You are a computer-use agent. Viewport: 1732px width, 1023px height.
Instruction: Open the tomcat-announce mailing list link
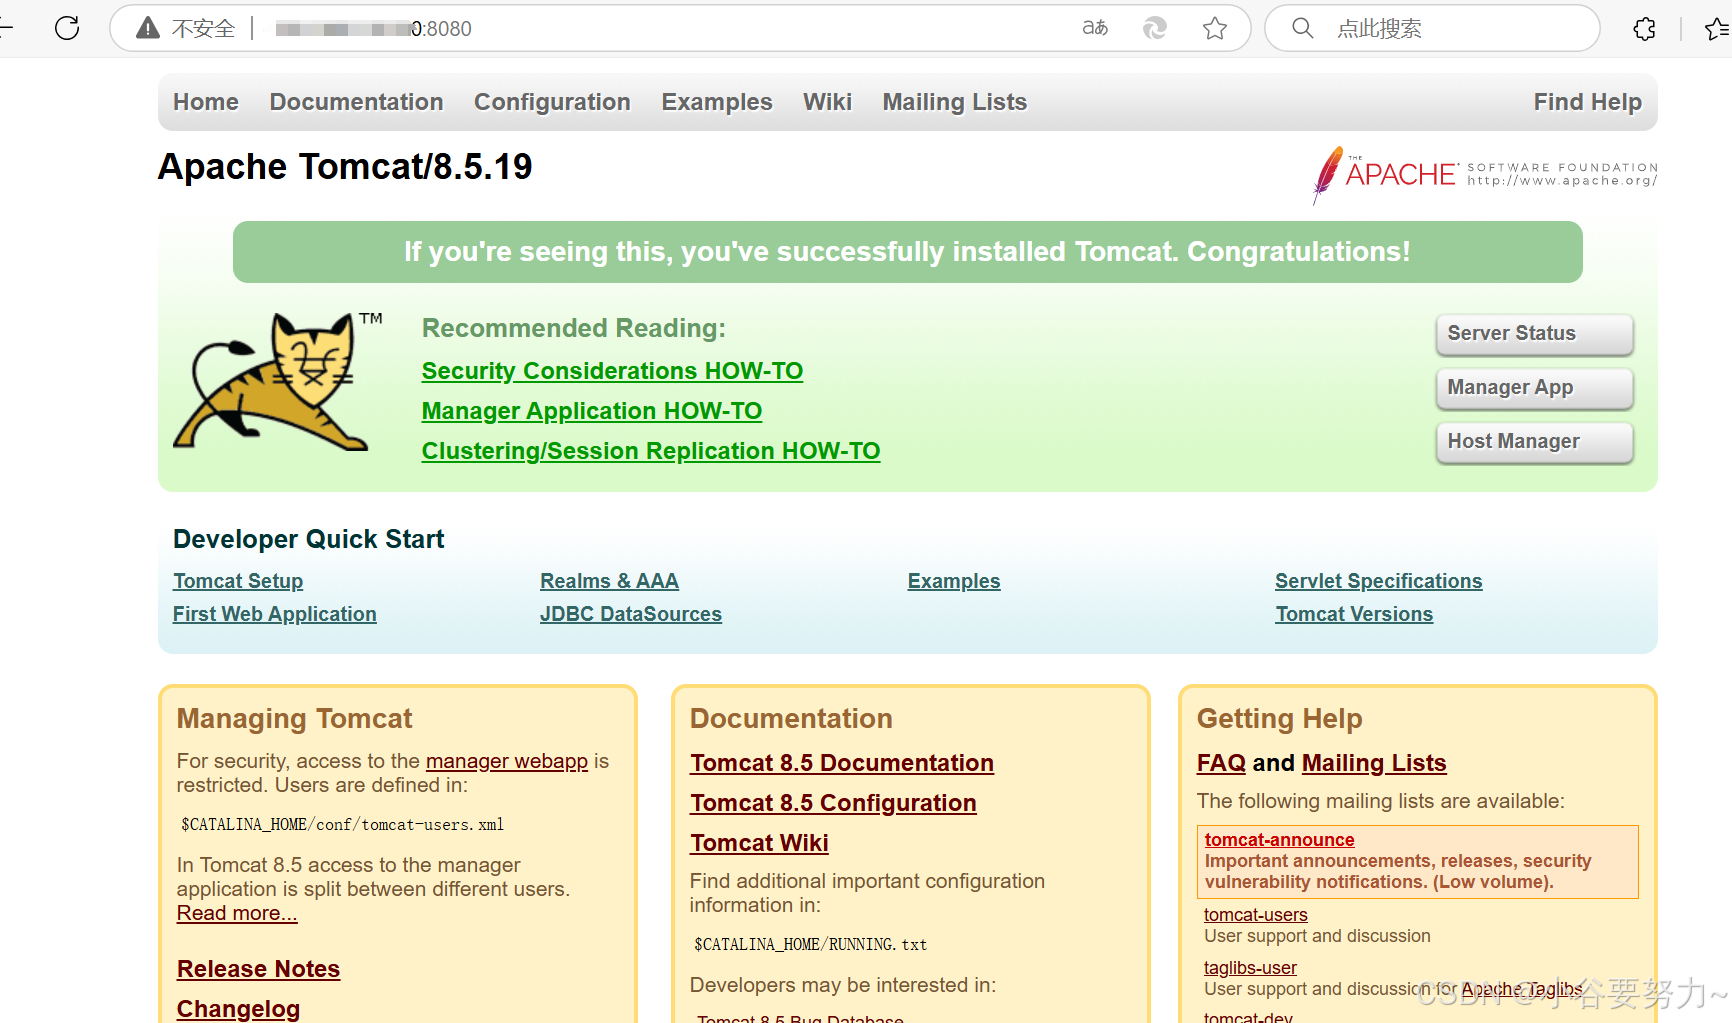pos(1279,840)
